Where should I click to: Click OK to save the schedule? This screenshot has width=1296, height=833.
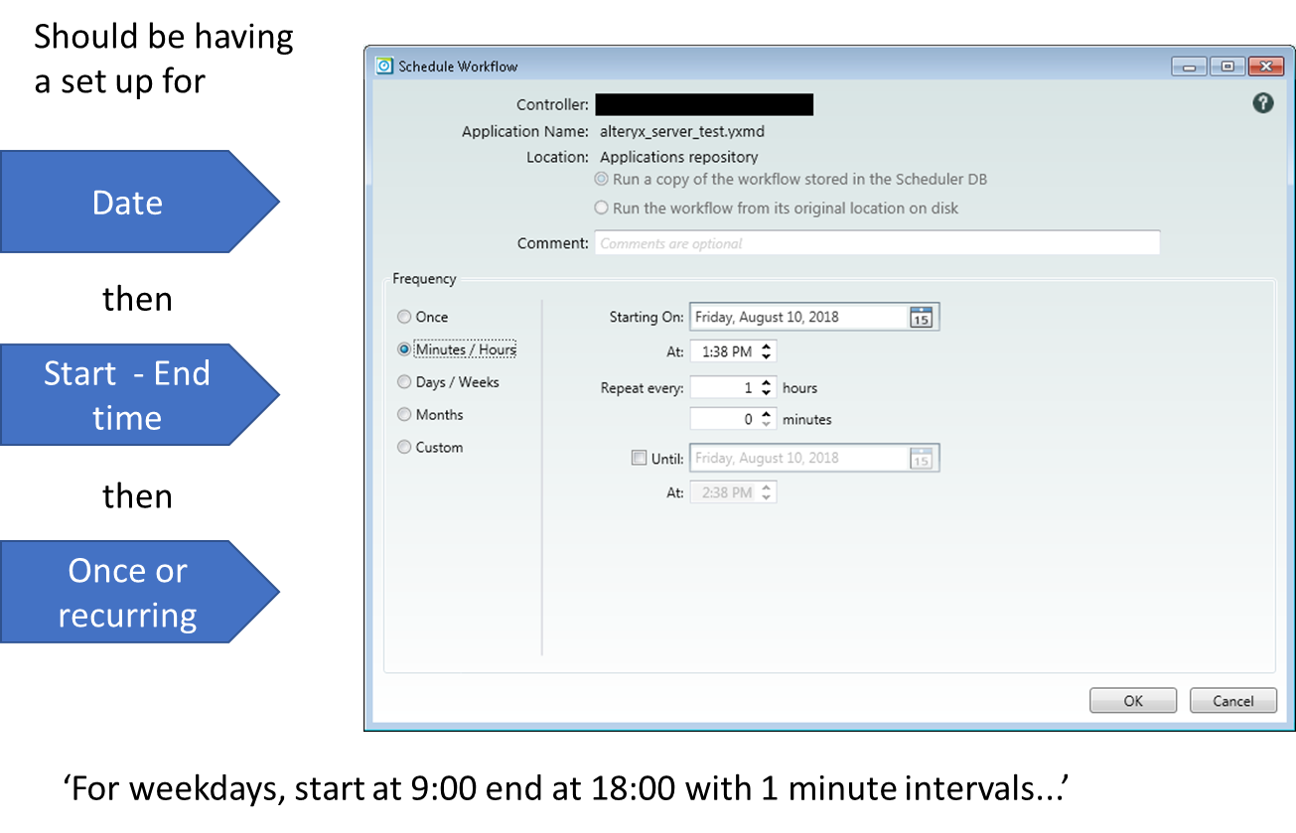(1132, 700)
